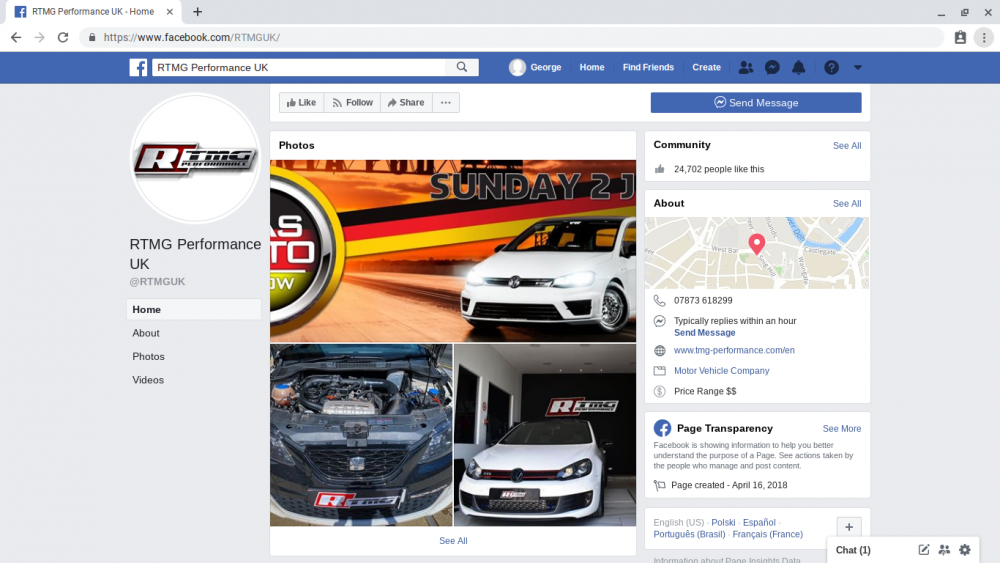Click the search magnifier button
This screenshot has width=1000, height=563.
[462, 67]
